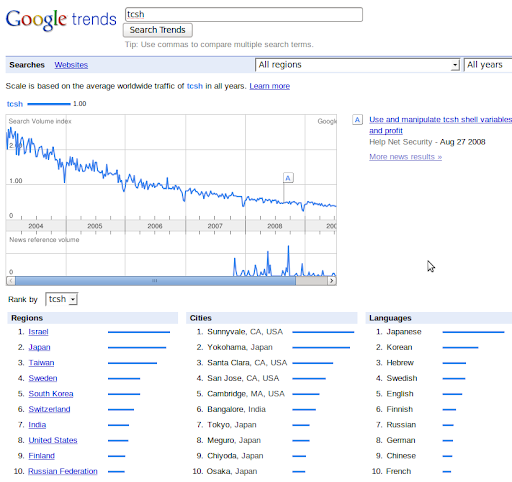
Task: Click the 'A' news flag on chart
Action: tap(288, 178)
